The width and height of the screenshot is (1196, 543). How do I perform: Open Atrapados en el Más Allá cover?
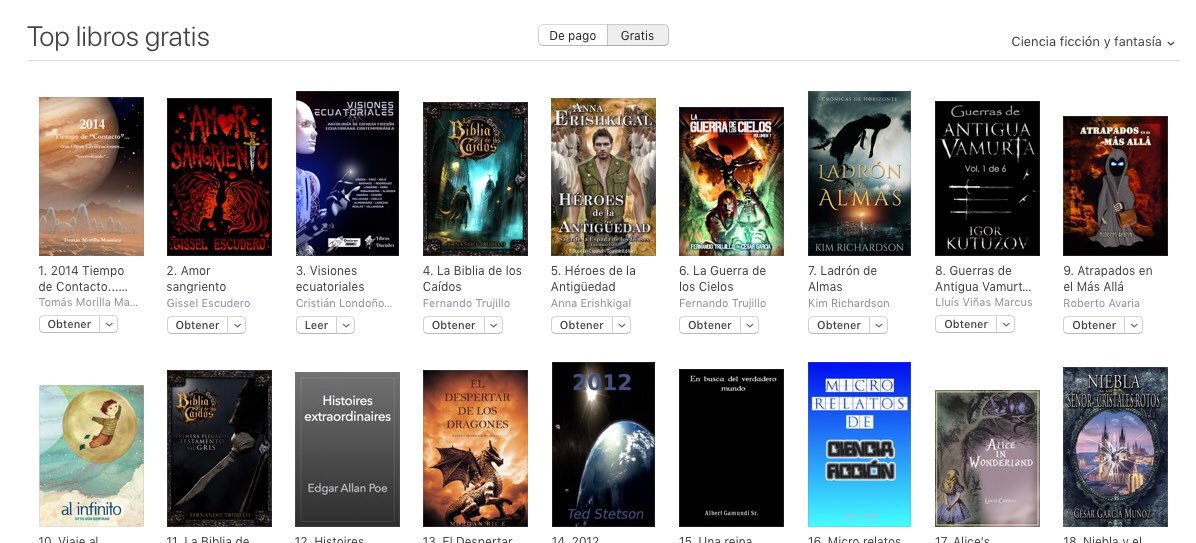pos(1116,185)
